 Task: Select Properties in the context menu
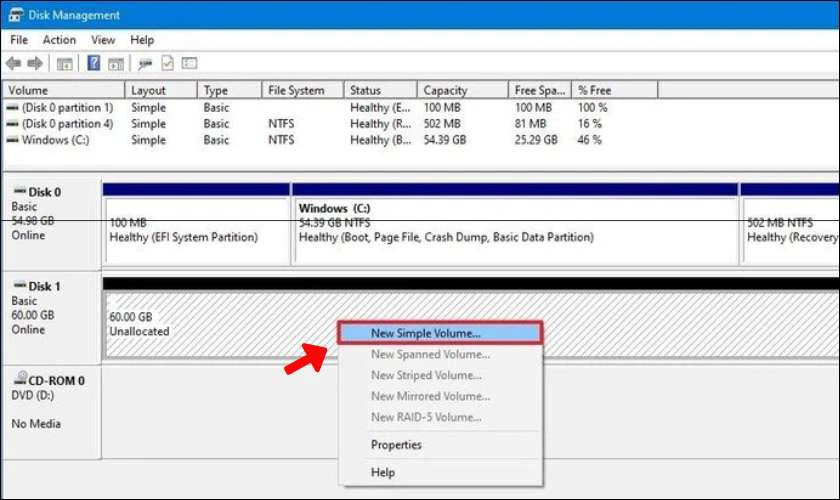tap(396, 445)
